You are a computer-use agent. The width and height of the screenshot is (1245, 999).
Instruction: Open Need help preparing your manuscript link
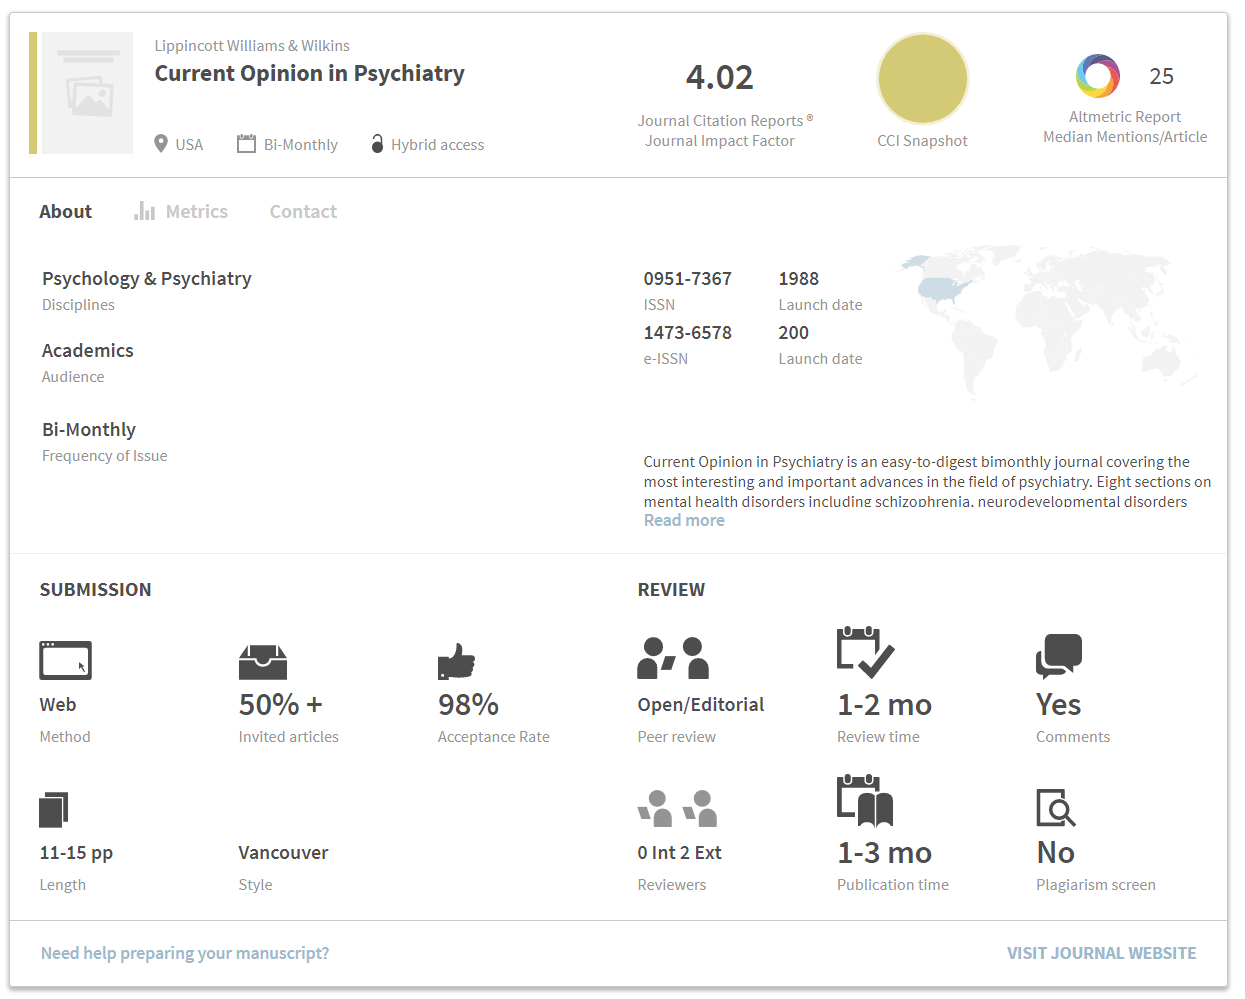click(x=185, y=953)
